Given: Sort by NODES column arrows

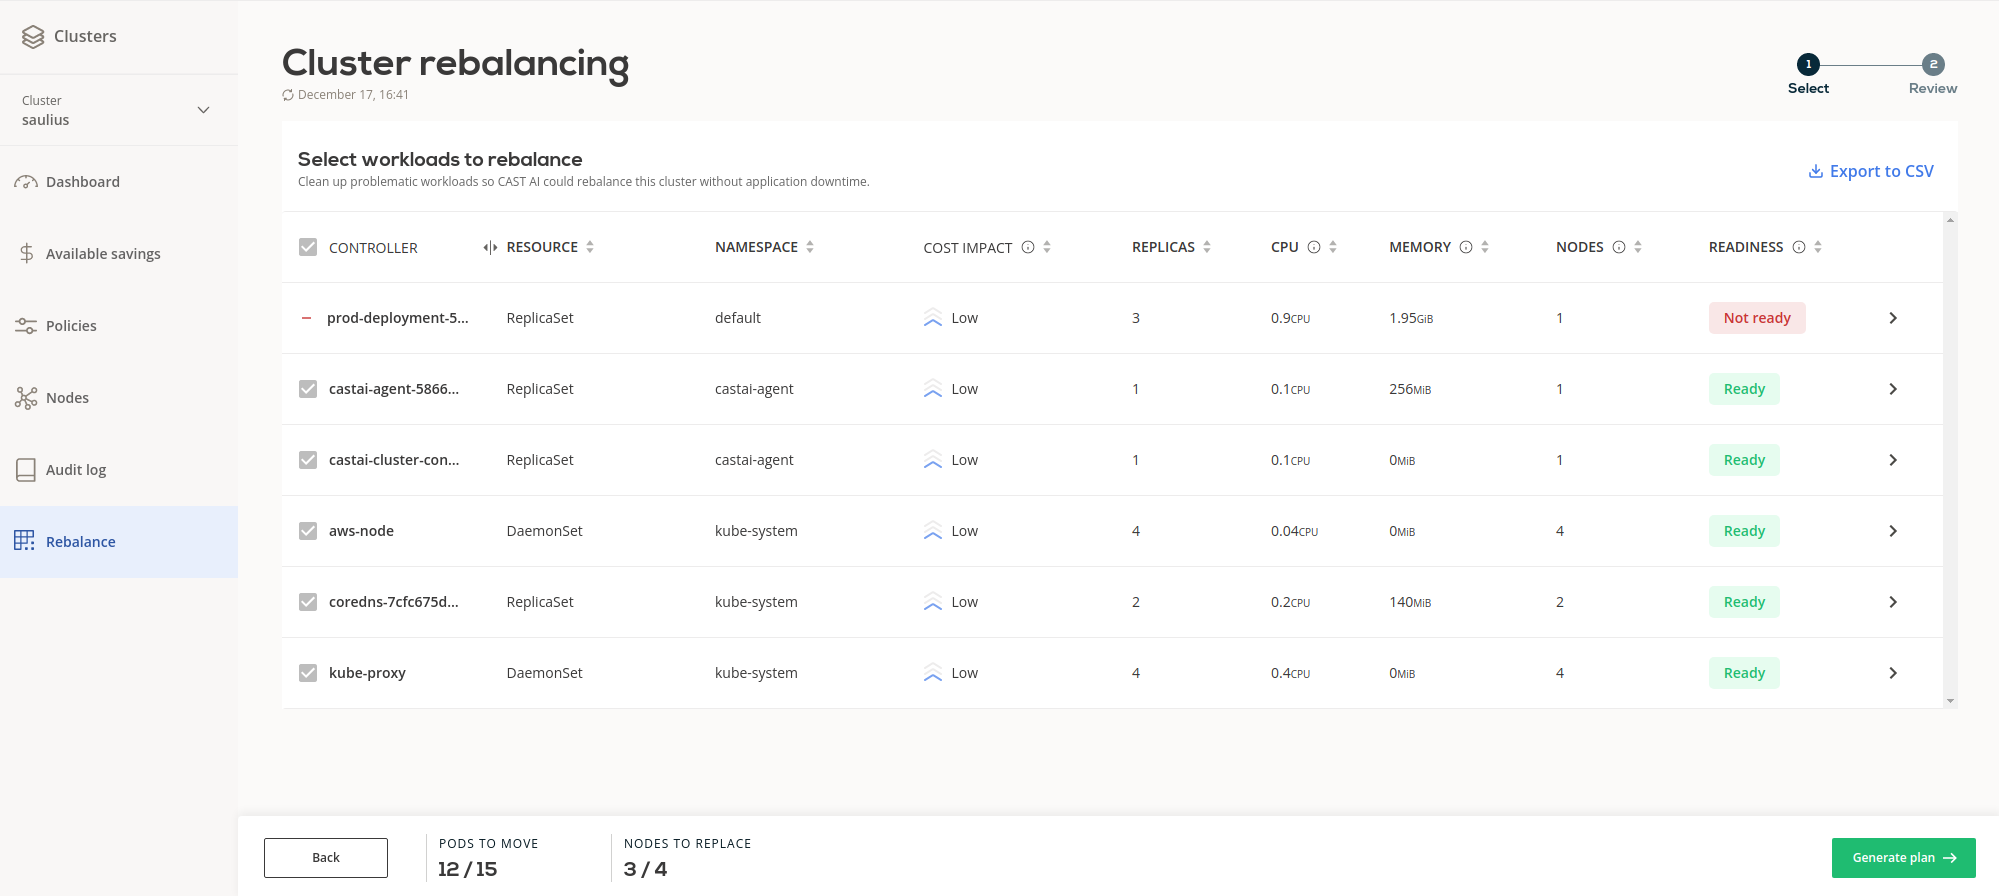Looking at the screenshot, I should (1638, 247).
